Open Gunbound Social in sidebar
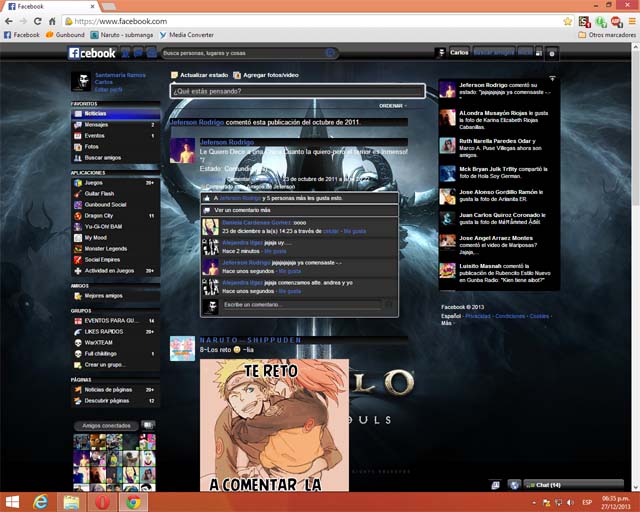 tap(114, 205)
